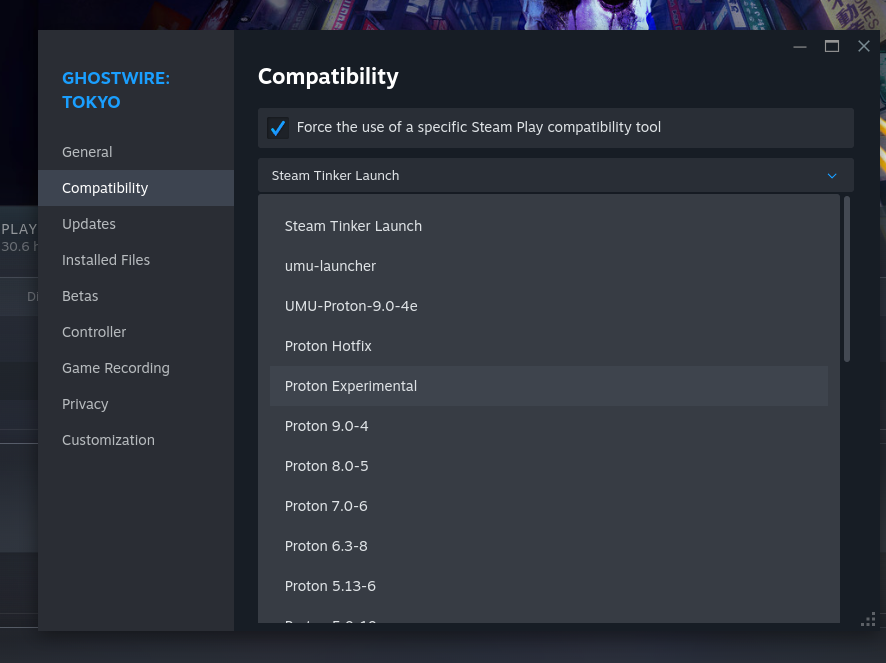Click the GHOSTWIRE: TOKYO title

(x=116, y=90)
